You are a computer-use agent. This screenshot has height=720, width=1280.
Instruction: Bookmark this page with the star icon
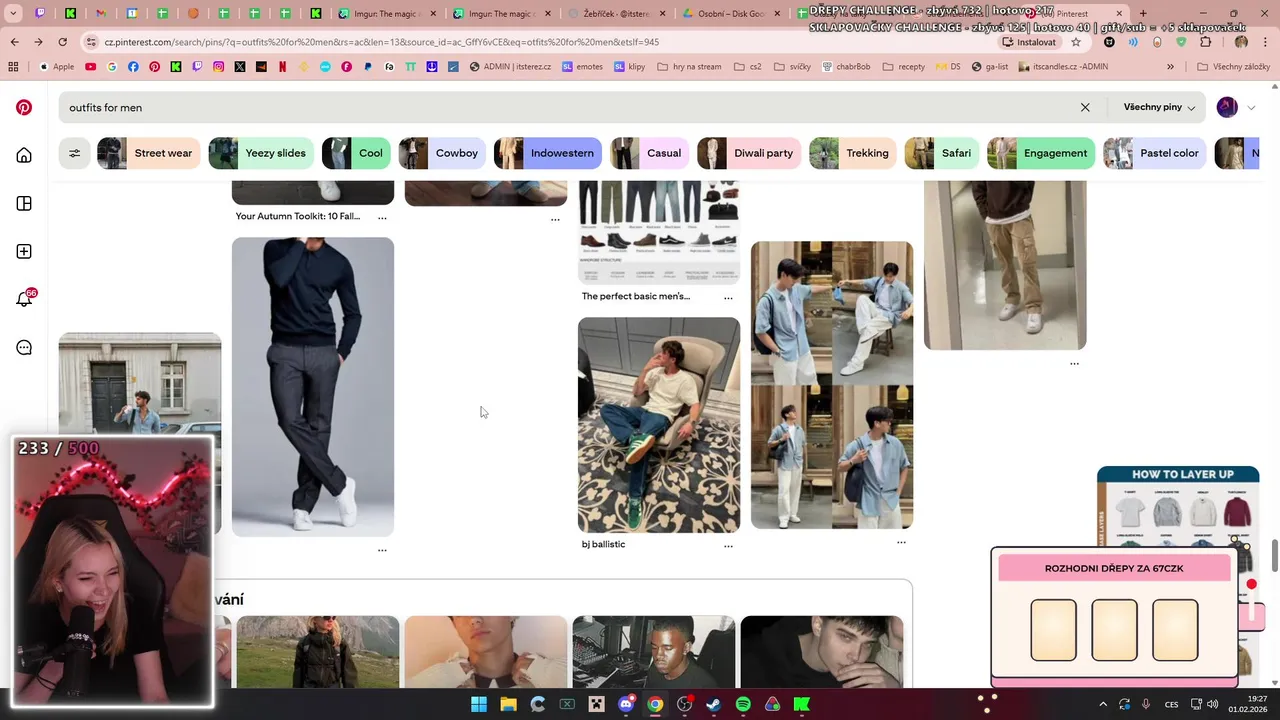(1076, 42)
